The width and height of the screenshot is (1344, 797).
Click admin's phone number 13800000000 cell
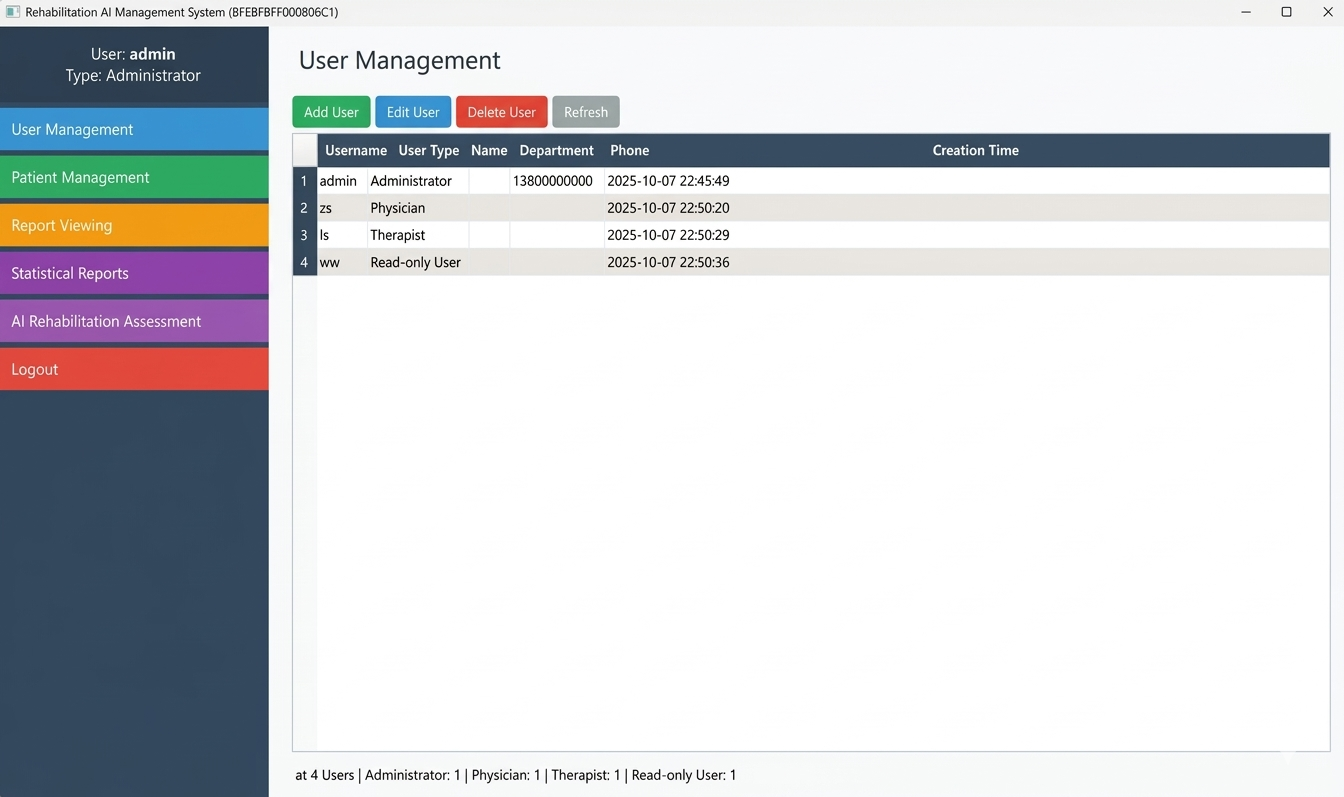click(552, 181)
